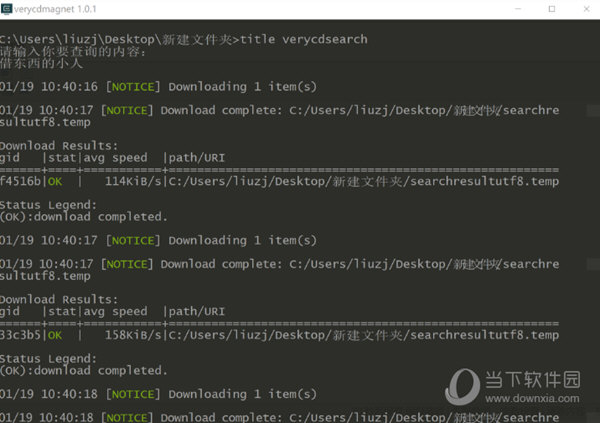
Task: Click the gid value 'f4516b'
Action: 20,181
